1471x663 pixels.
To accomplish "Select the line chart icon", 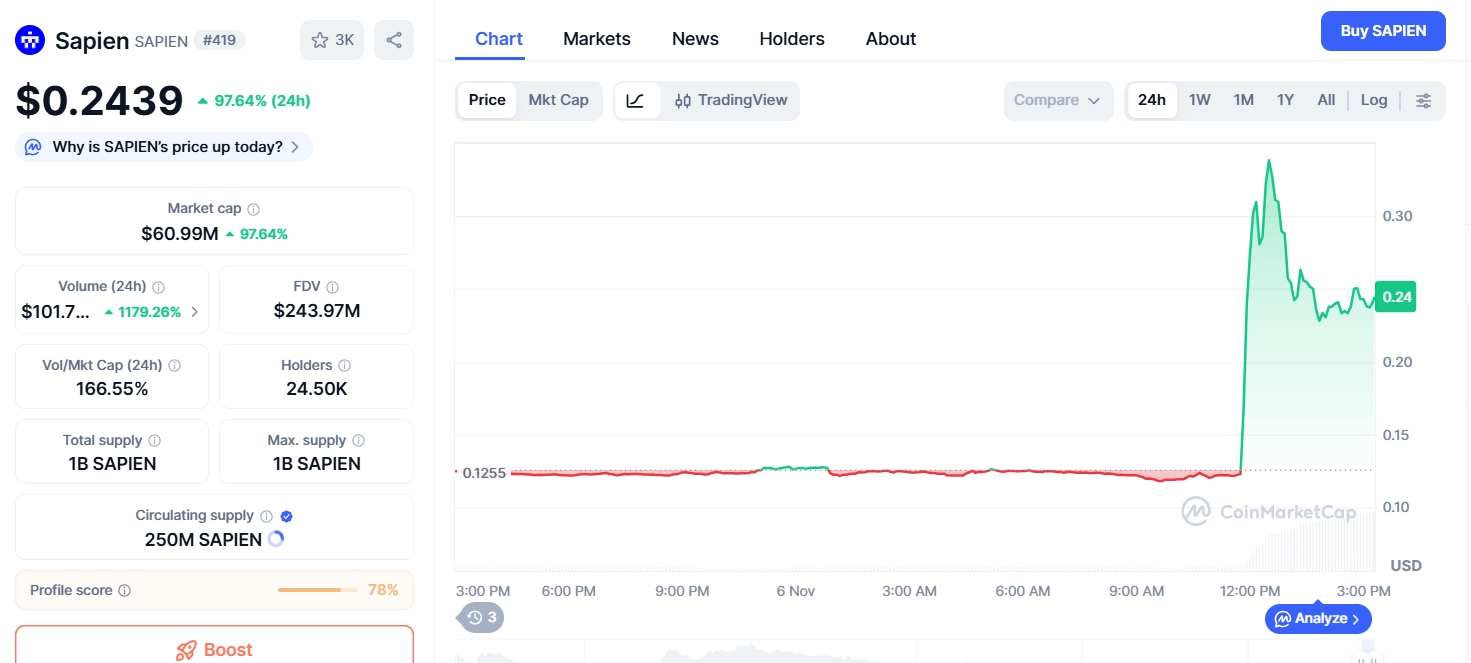I will pos(636,100).
